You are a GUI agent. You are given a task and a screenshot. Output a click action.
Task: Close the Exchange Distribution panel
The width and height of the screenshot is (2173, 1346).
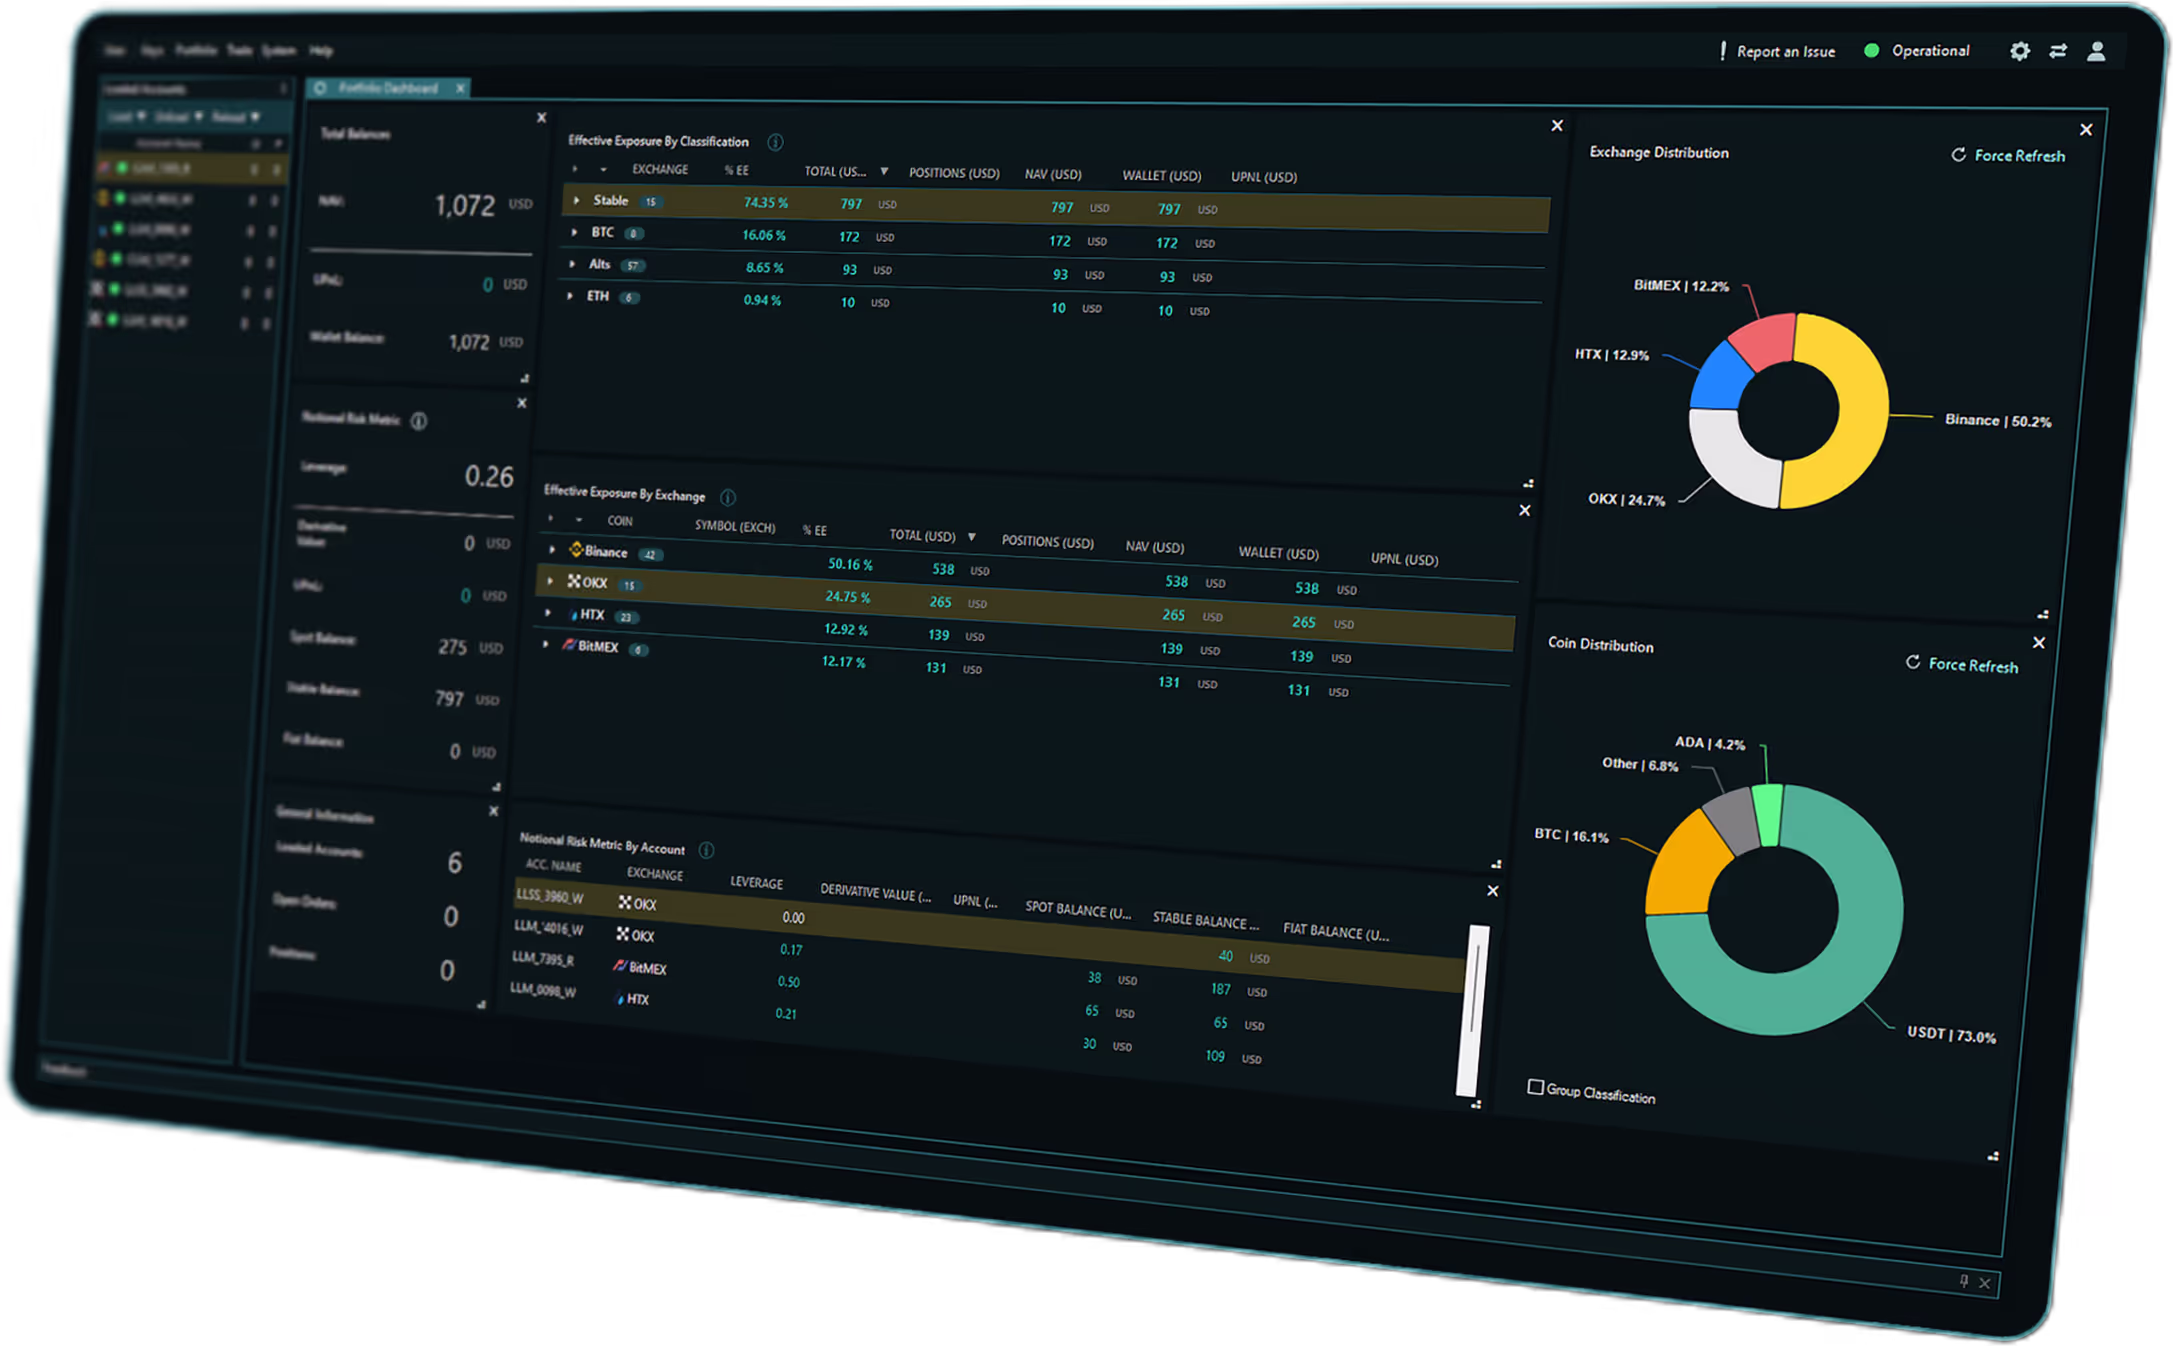[x=2086, y=129]
